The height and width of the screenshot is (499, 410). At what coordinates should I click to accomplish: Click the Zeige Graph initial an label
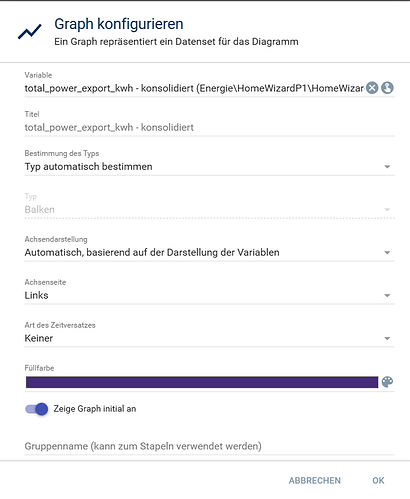pos(95,409)
